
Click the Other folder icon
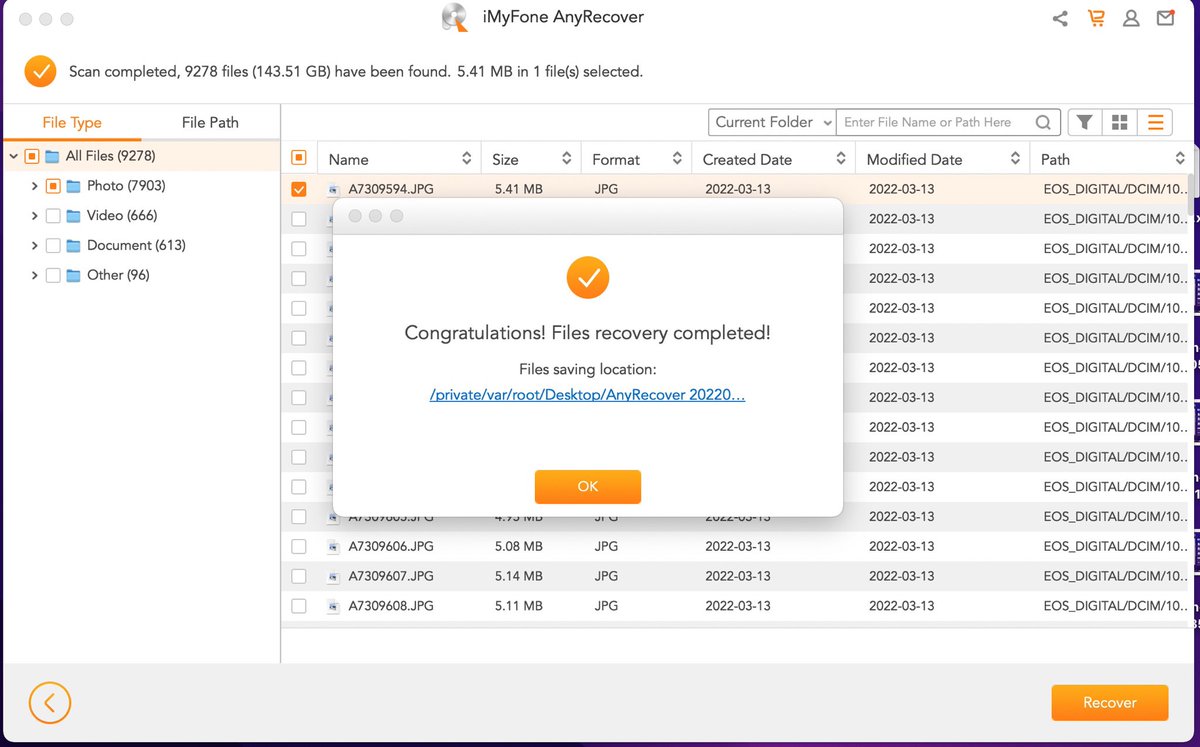pyautogui.click(x=73, y=275)
